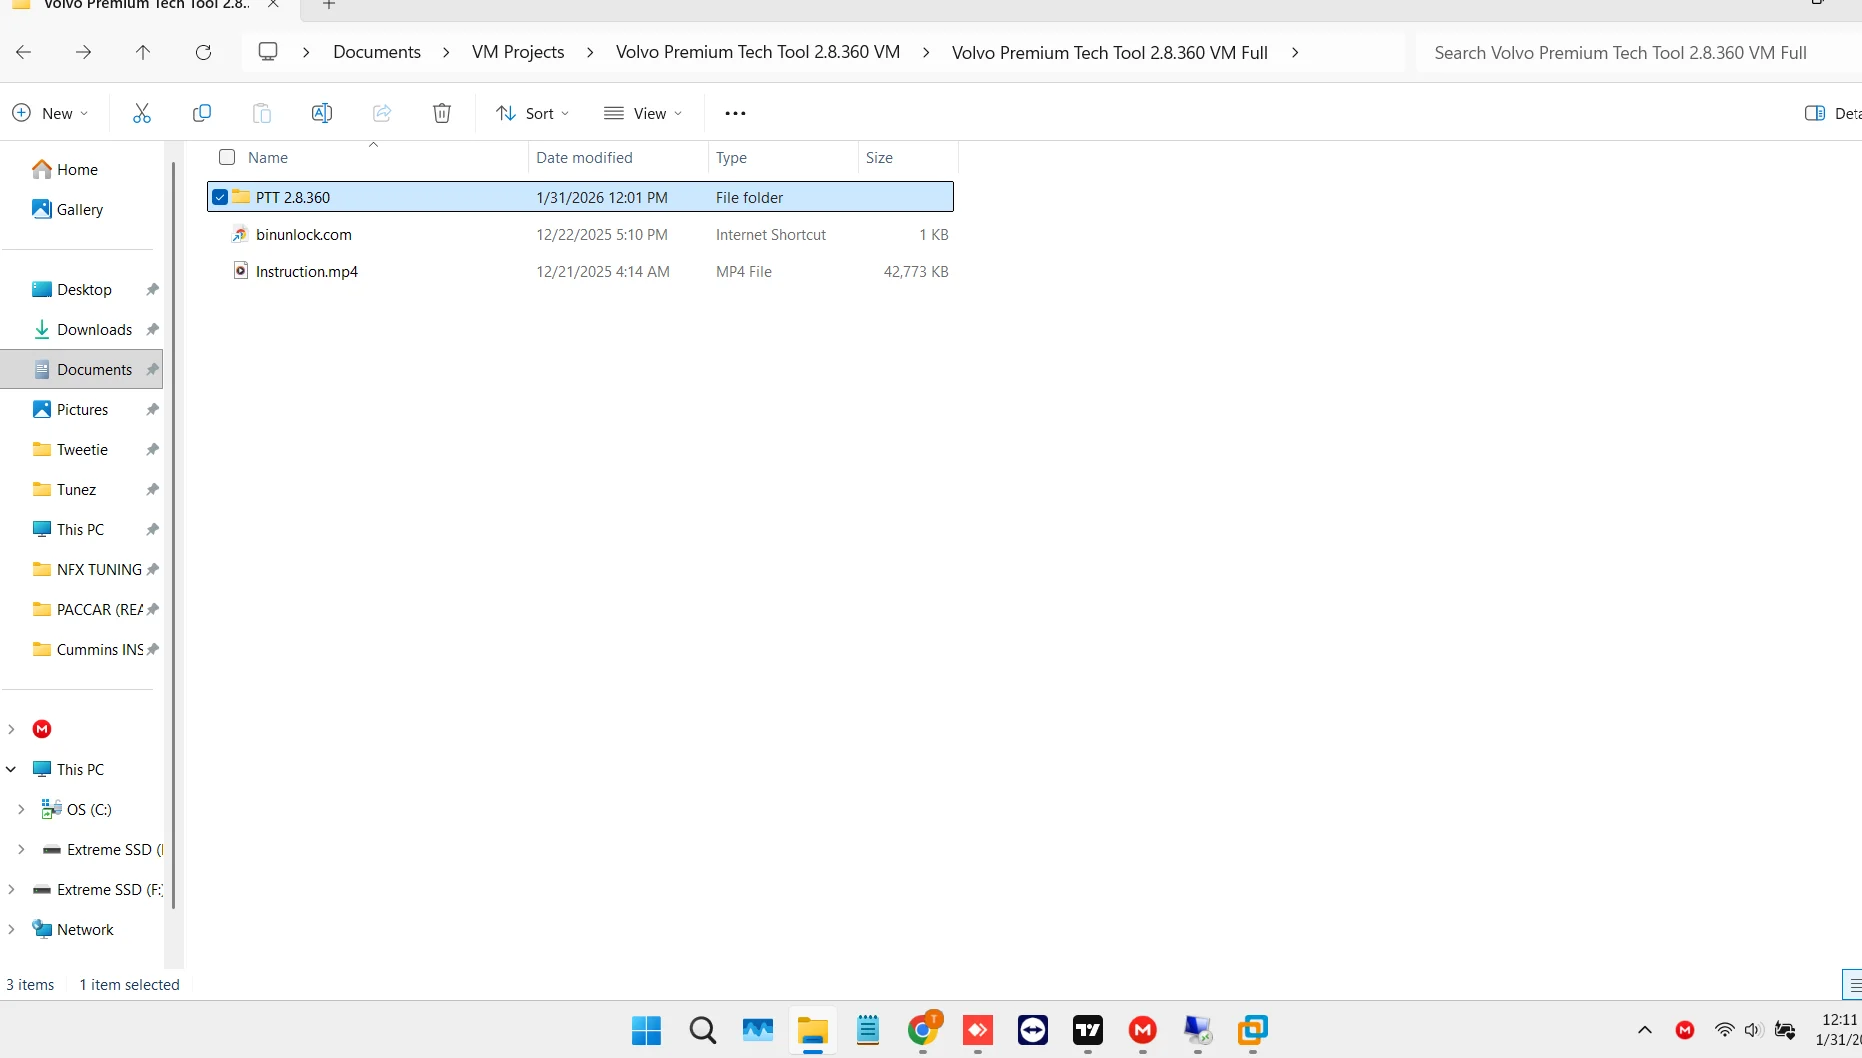Open the See more menu with three dots
Image resolution: width=1862 pixels, height=1058 pixels.
(x=735, y=113)
